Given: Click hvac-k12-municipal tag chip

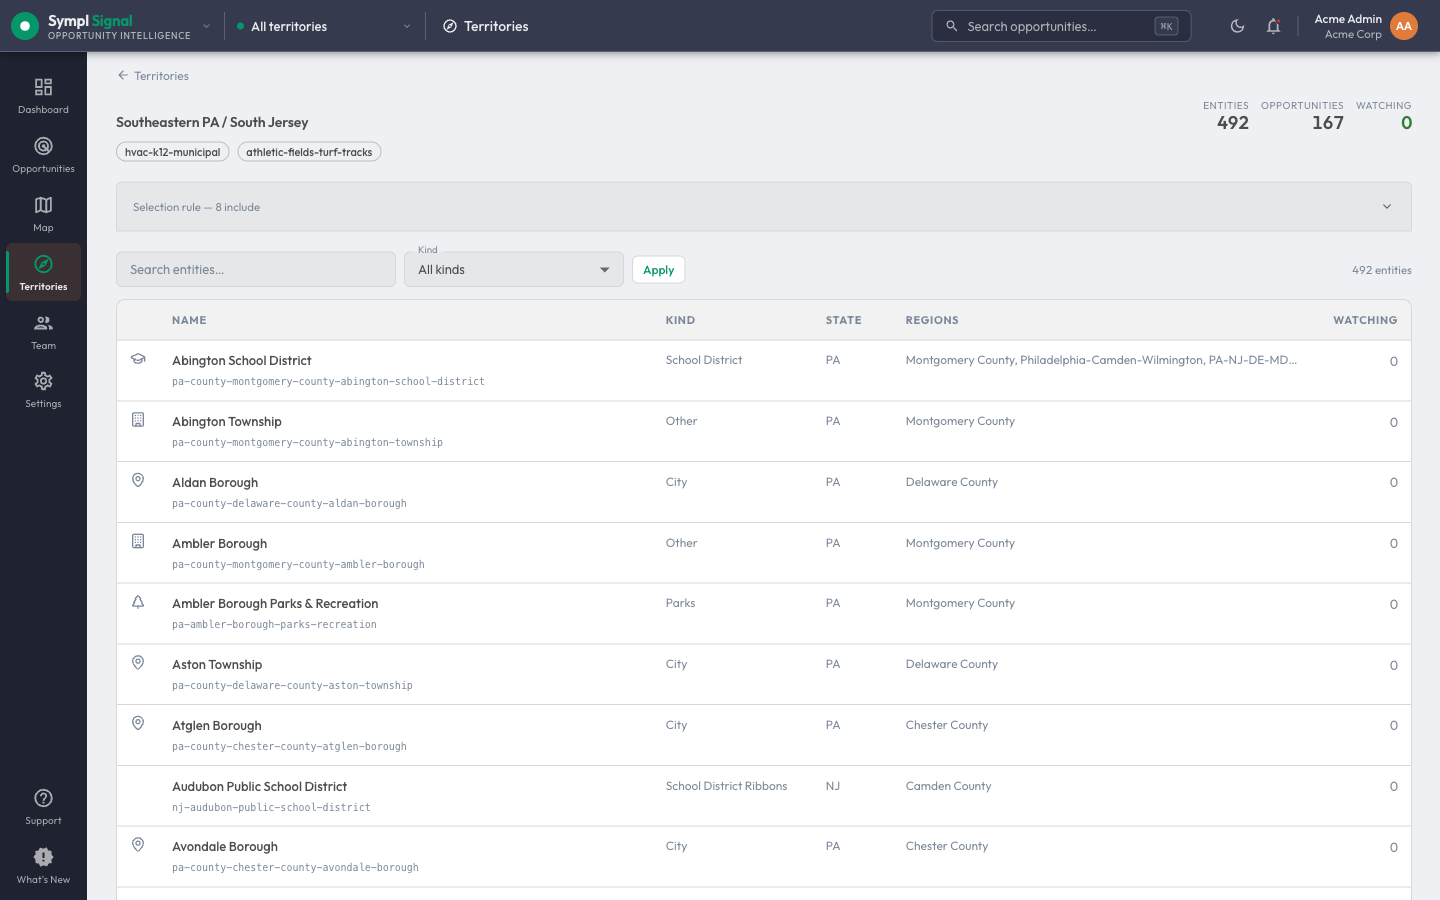Looking at the screenshot, I should click(173, 152).
